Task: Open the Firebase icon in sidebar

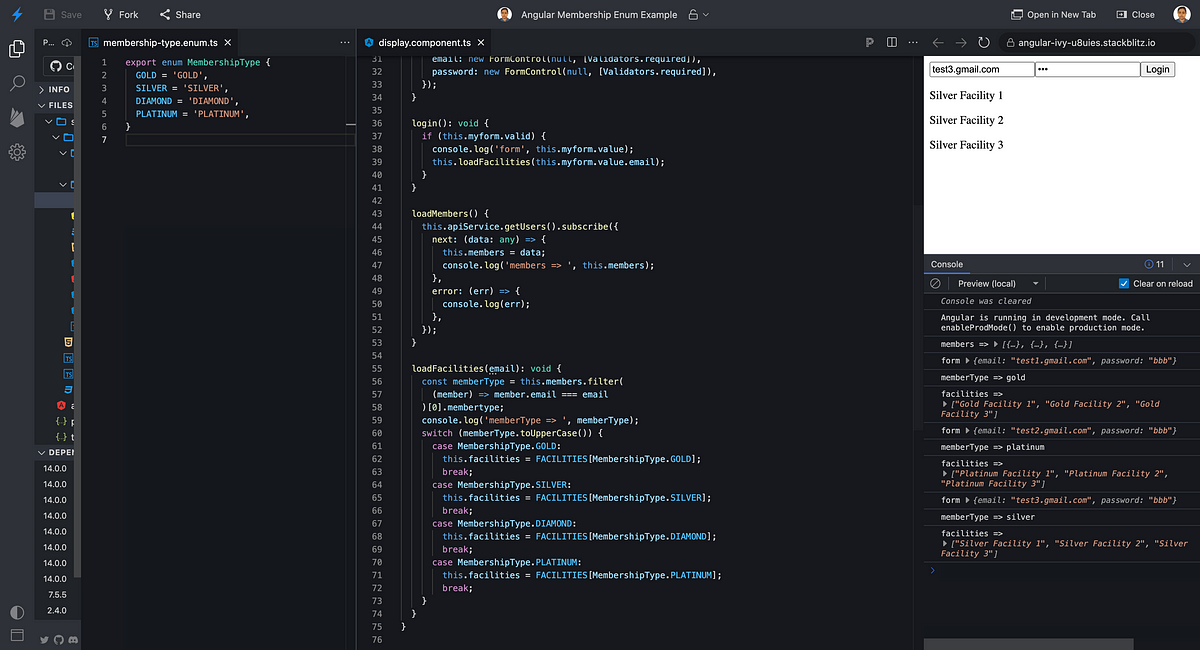Action: coord(17,117)
